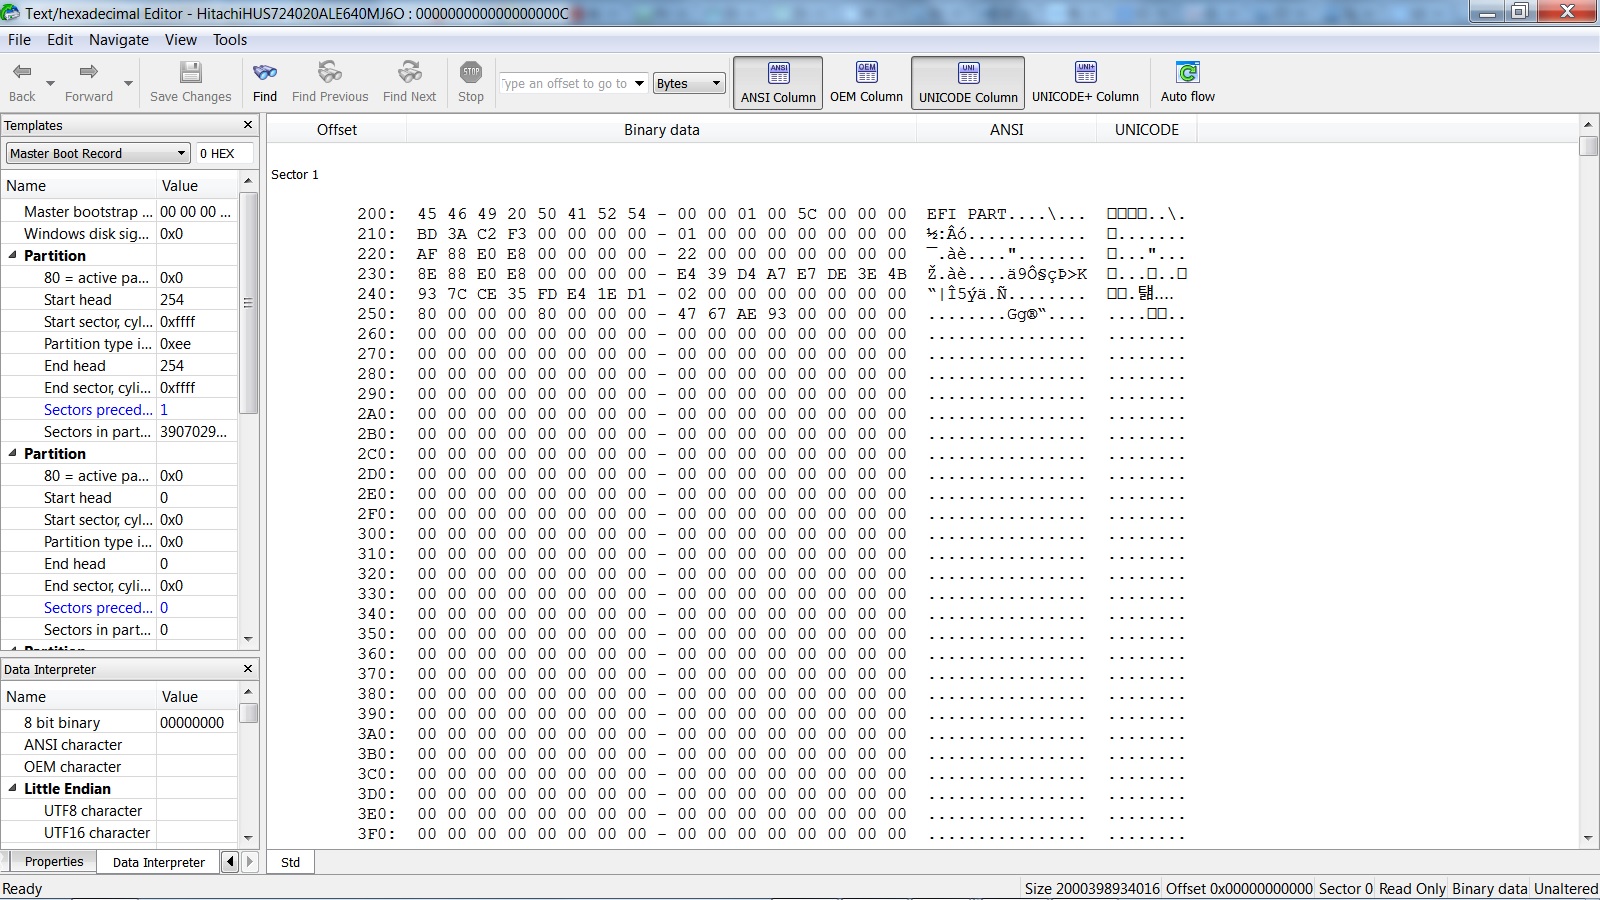Click the Save Changes disk icon
Viewport: 1600px width, 900px height.
pyautogui.click(x=190, y=72)
